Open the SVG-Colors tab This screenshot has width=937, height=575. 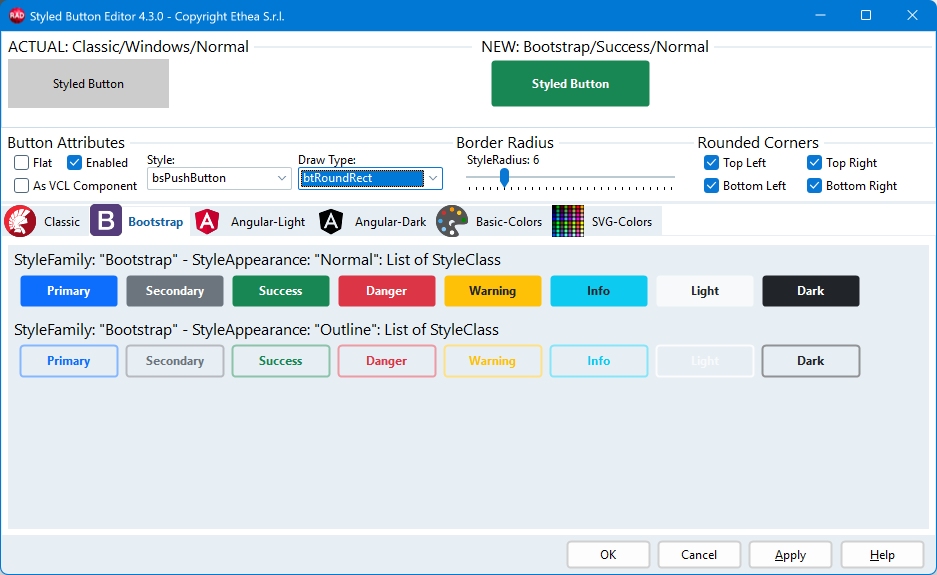605,221
